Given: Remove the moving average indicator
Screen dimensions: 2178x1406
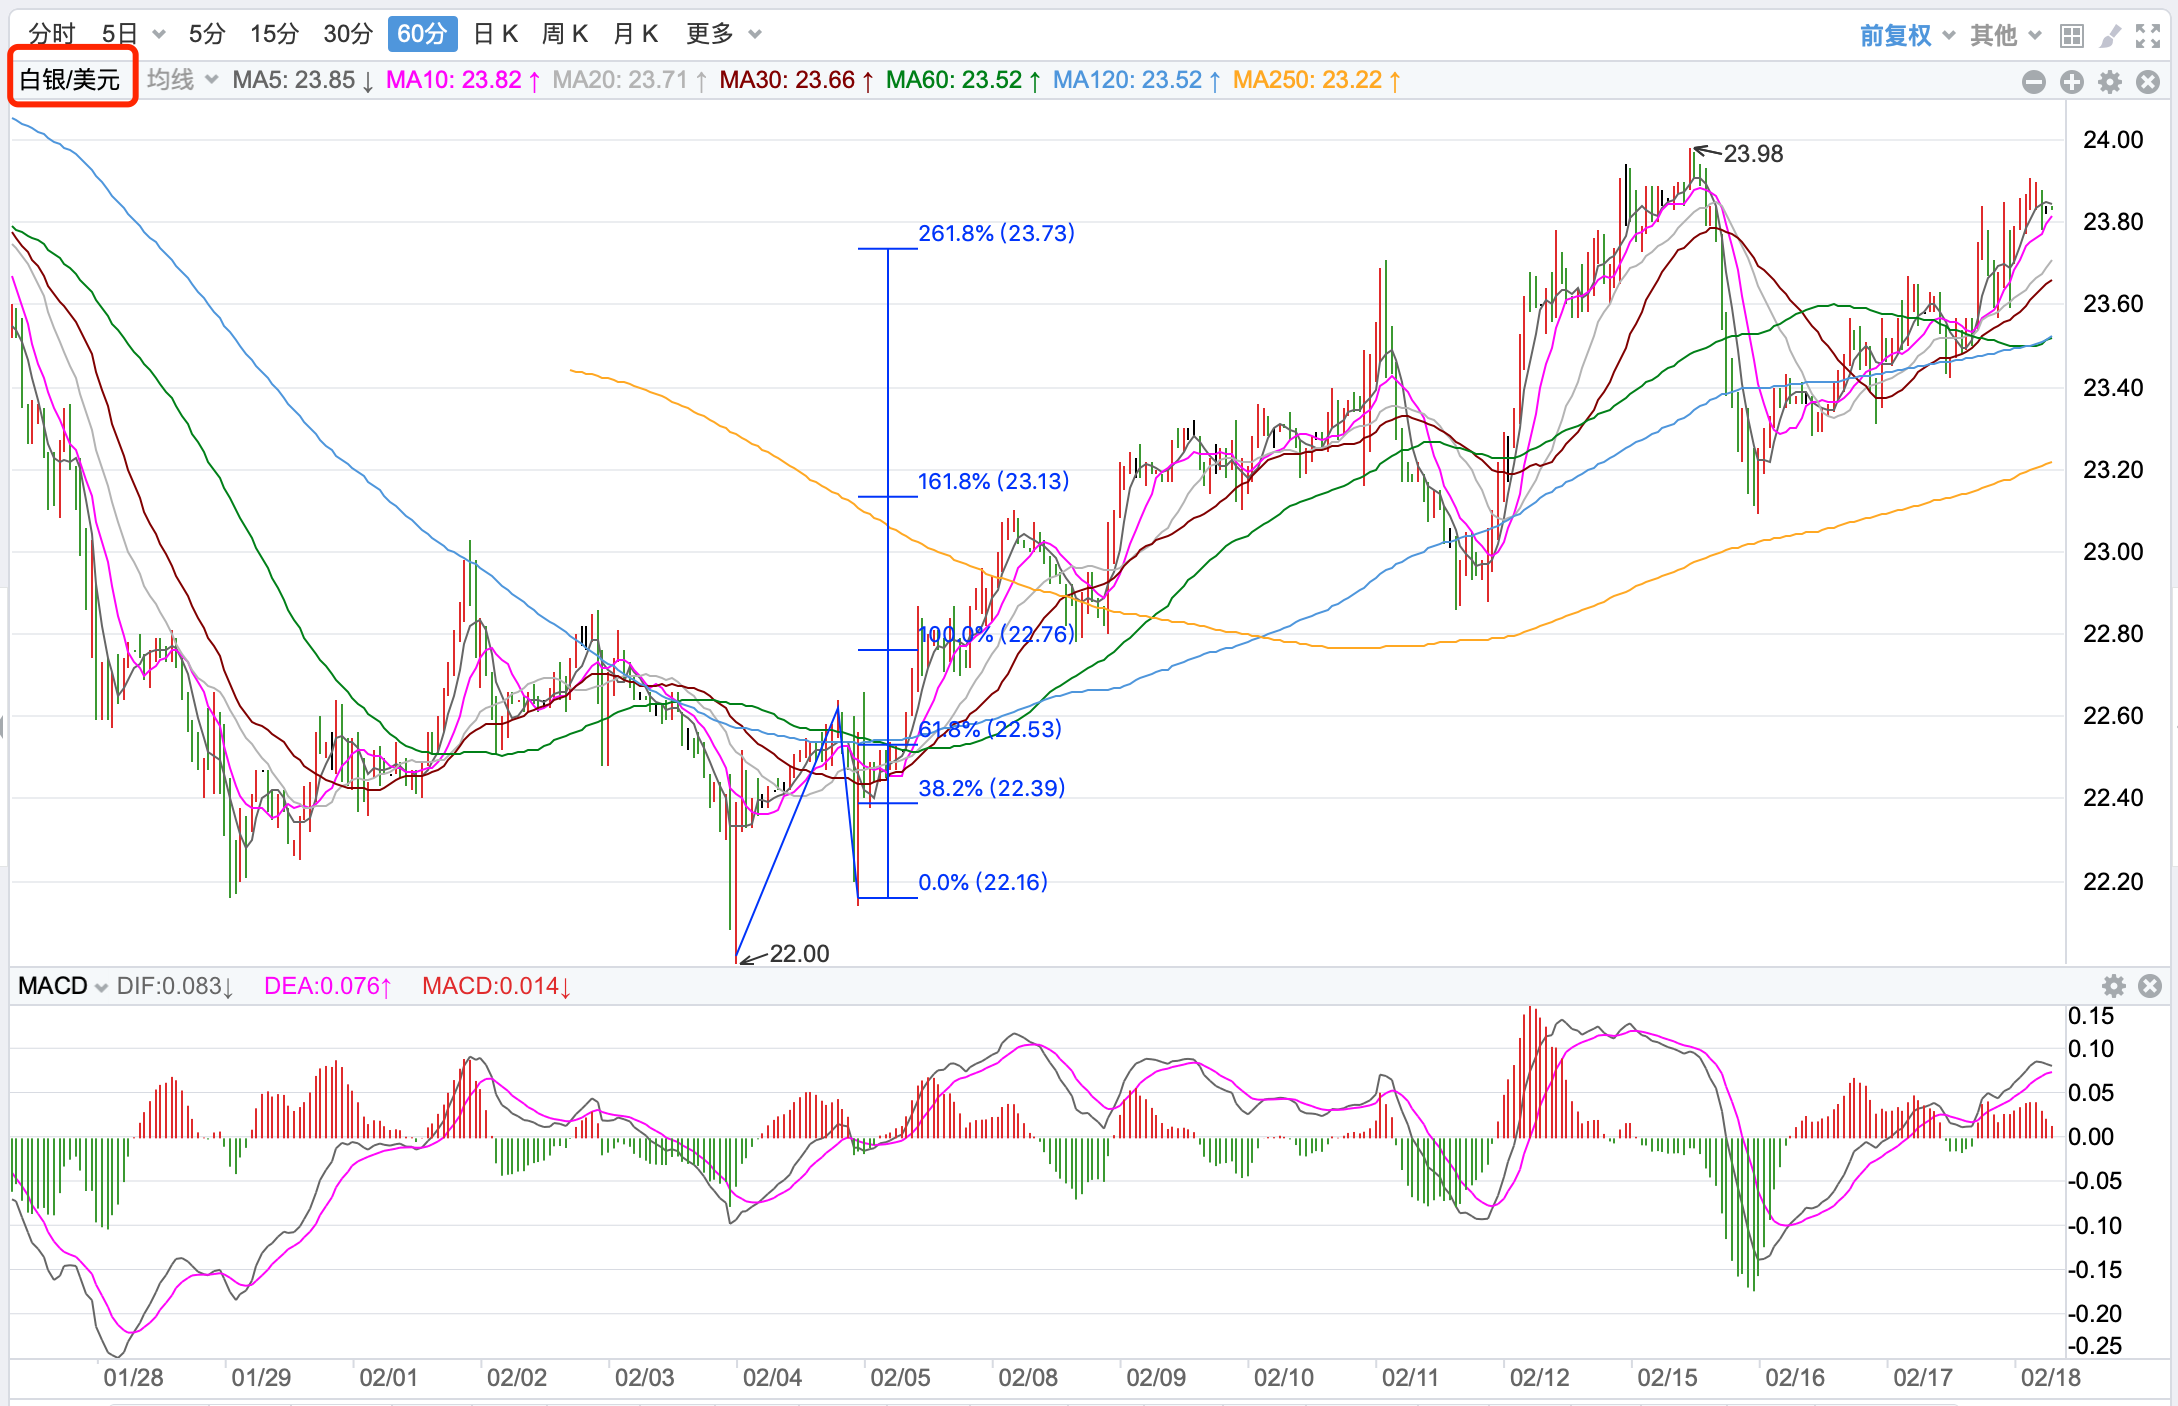Looking at the screenshot, I should tap(2148, 82).
